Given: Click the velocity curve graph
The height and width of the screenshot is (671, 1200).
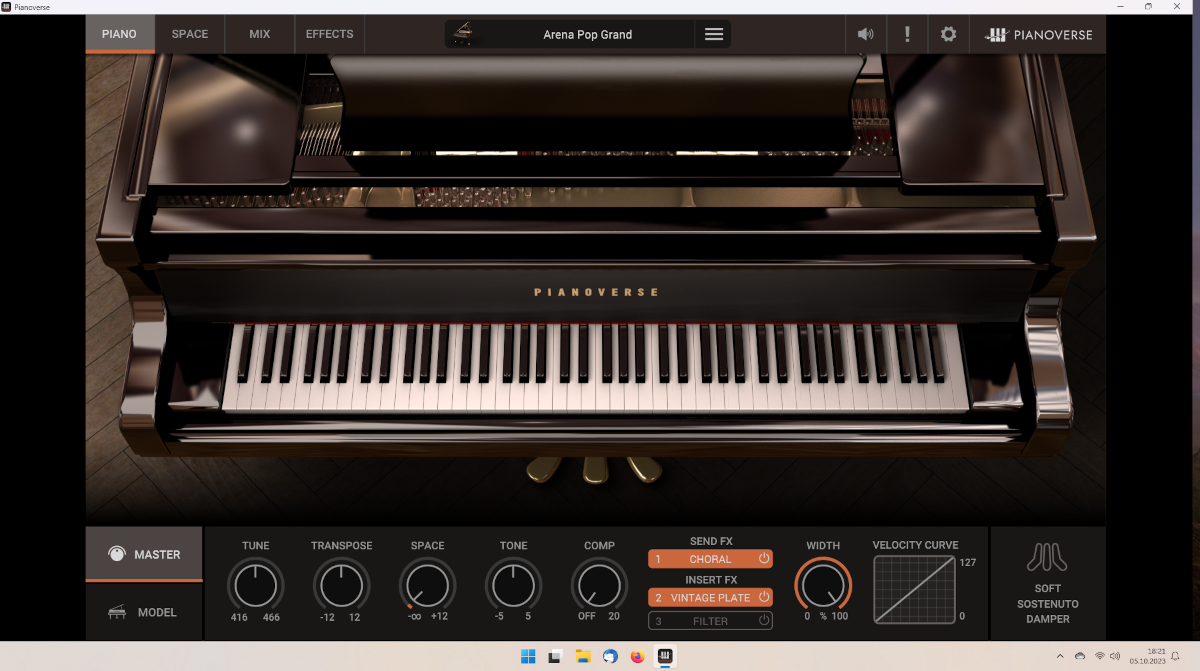Looking at the screenshot, I should point(914,590).
